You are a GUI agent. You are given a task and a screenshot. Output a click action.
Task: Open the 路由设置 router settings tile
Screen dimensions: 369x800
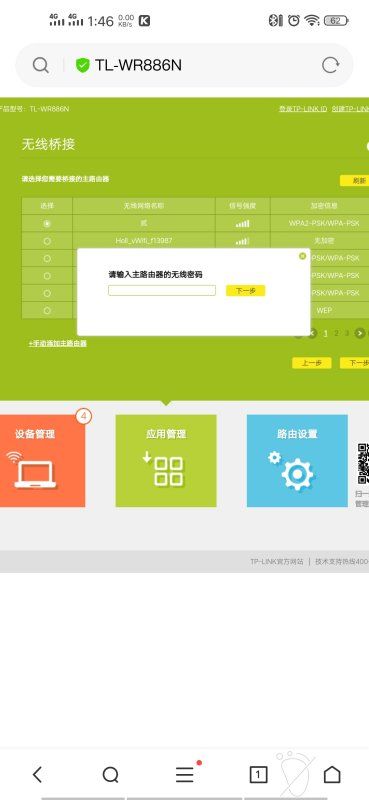[x=297, y=461]
